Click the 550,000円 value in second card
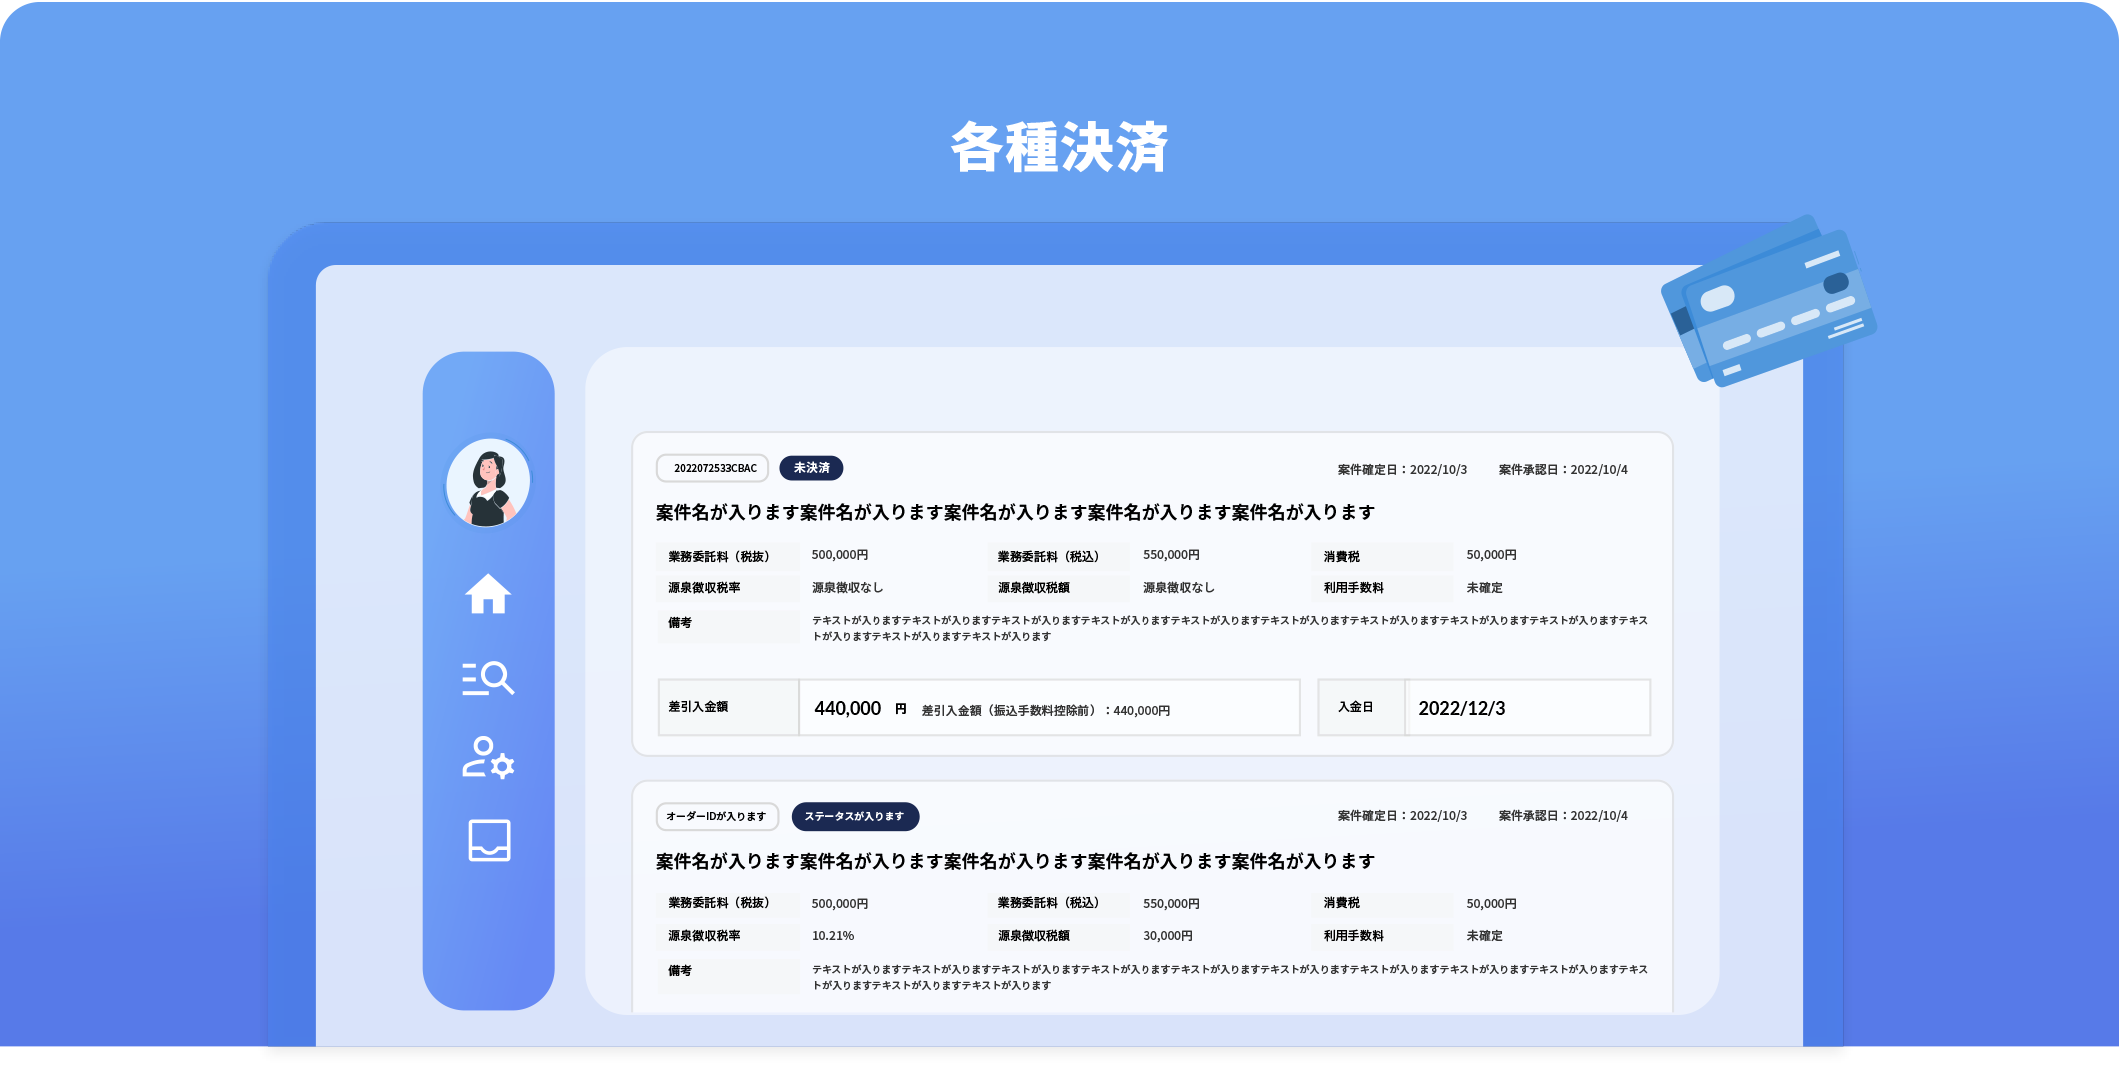 click(x=1171, y=903)
